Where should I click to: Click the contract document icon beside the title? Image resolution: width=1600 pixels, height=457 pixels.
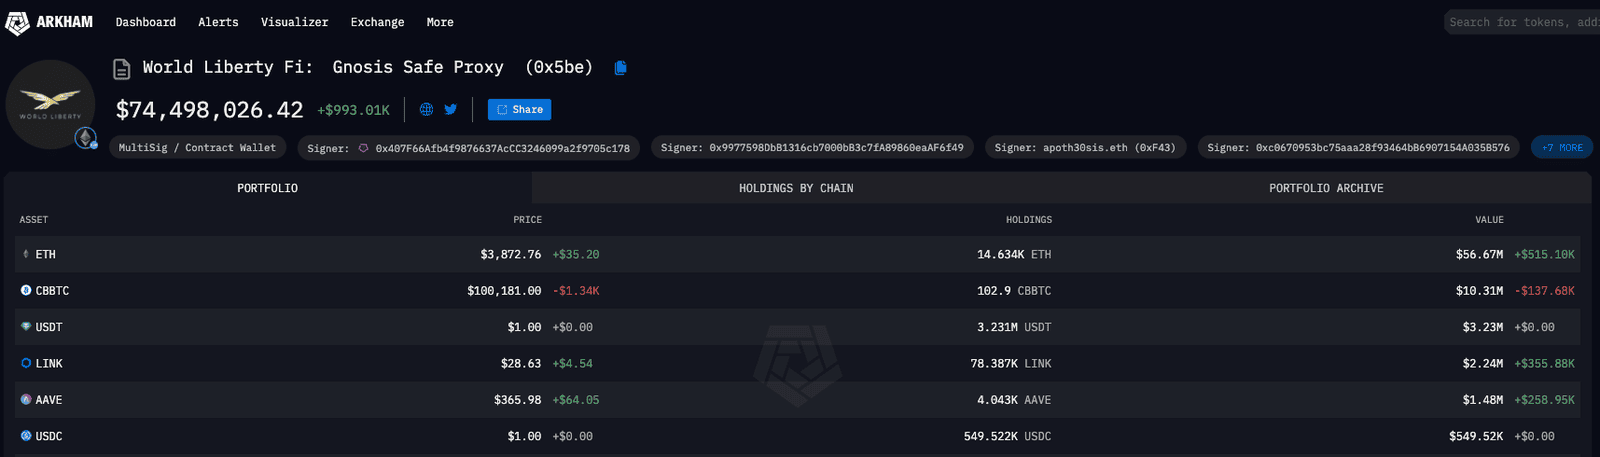[122, 69]
